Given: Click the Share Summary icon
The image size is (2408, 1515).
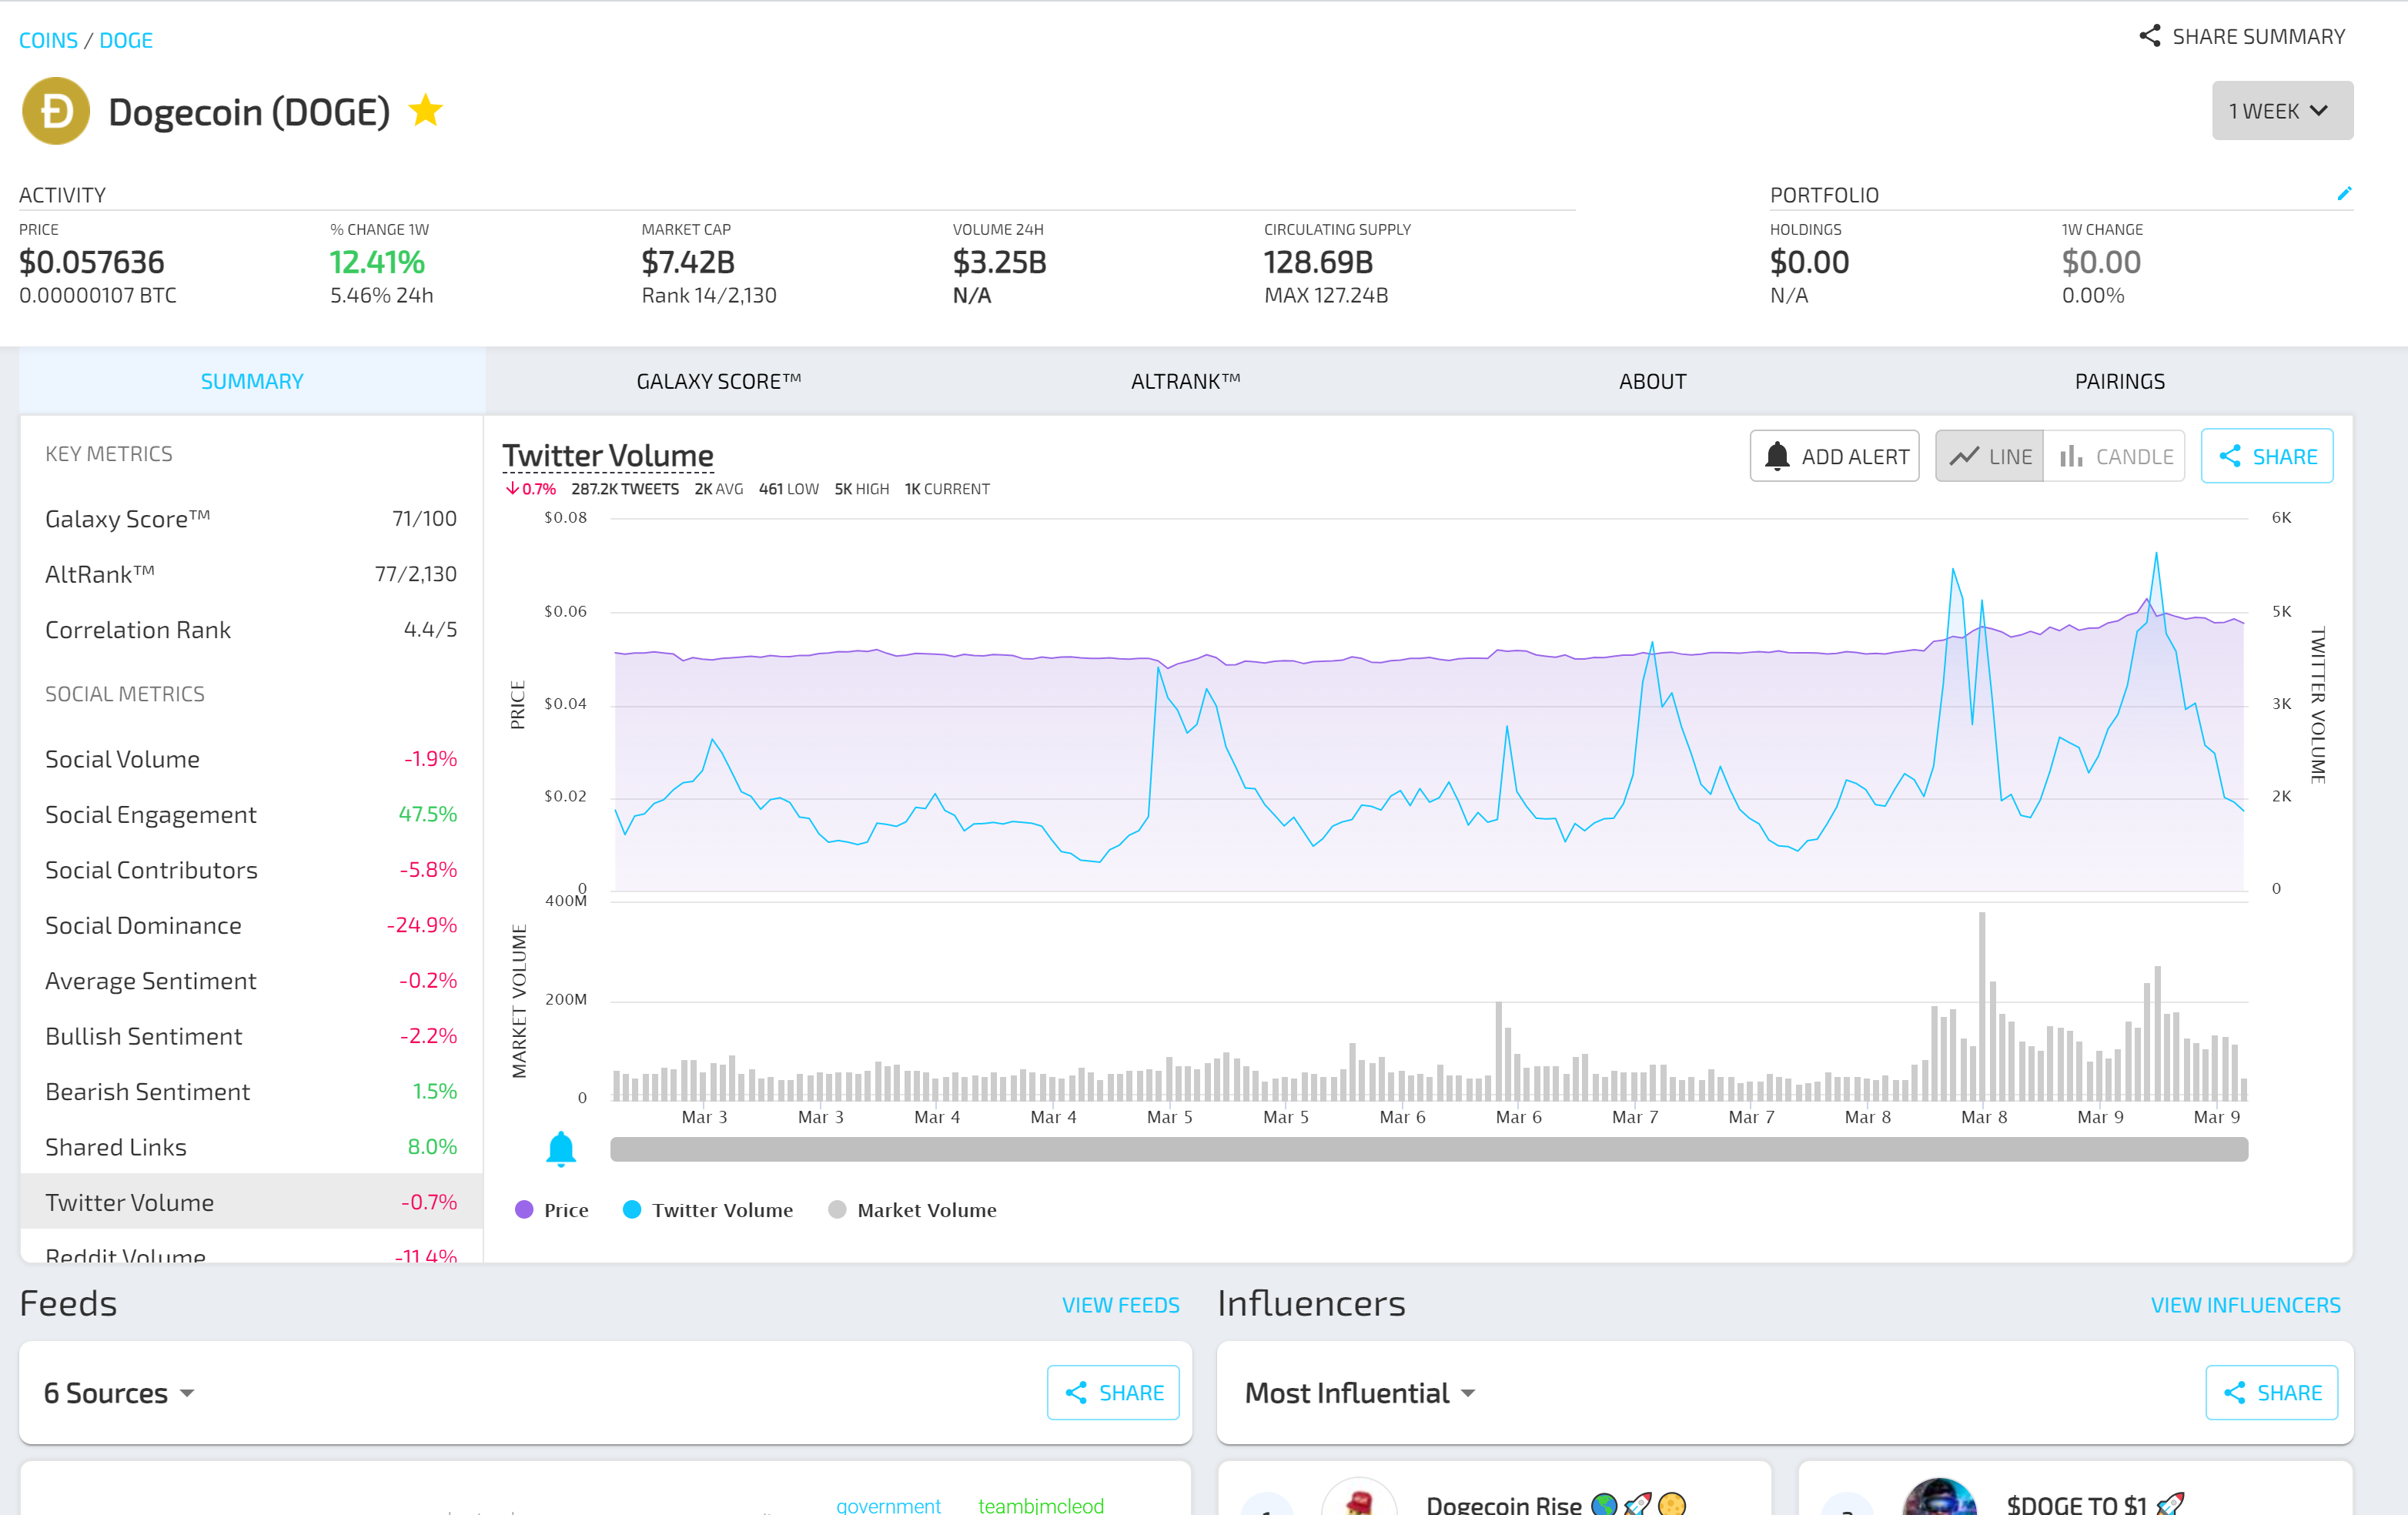Looking at the screenshot, I should click(2149, 36).
